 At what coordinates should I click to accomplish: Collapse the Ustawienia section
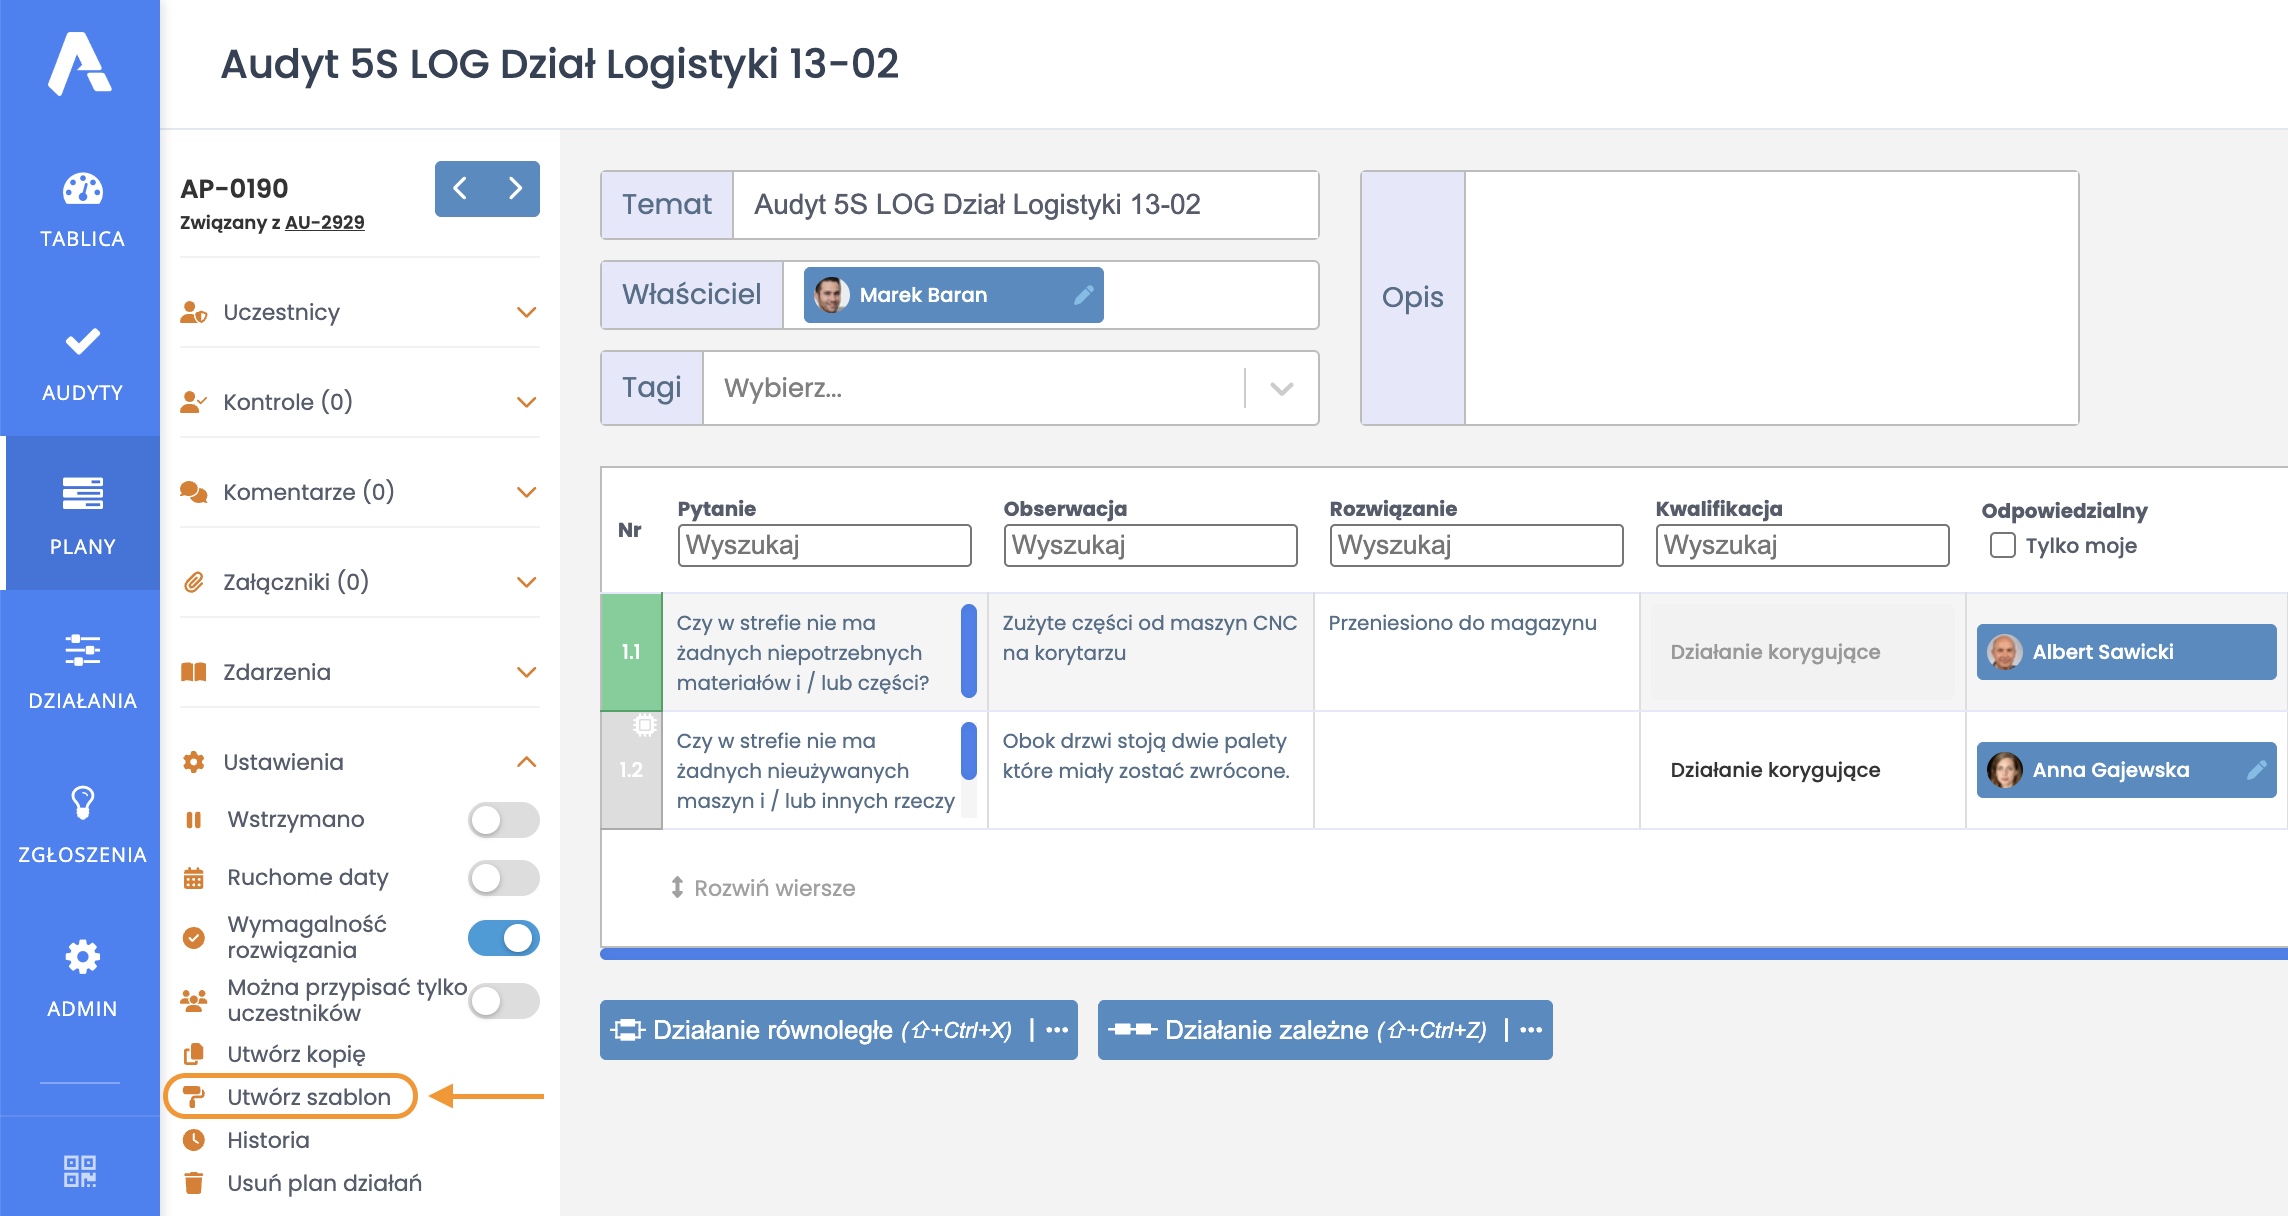526,762
